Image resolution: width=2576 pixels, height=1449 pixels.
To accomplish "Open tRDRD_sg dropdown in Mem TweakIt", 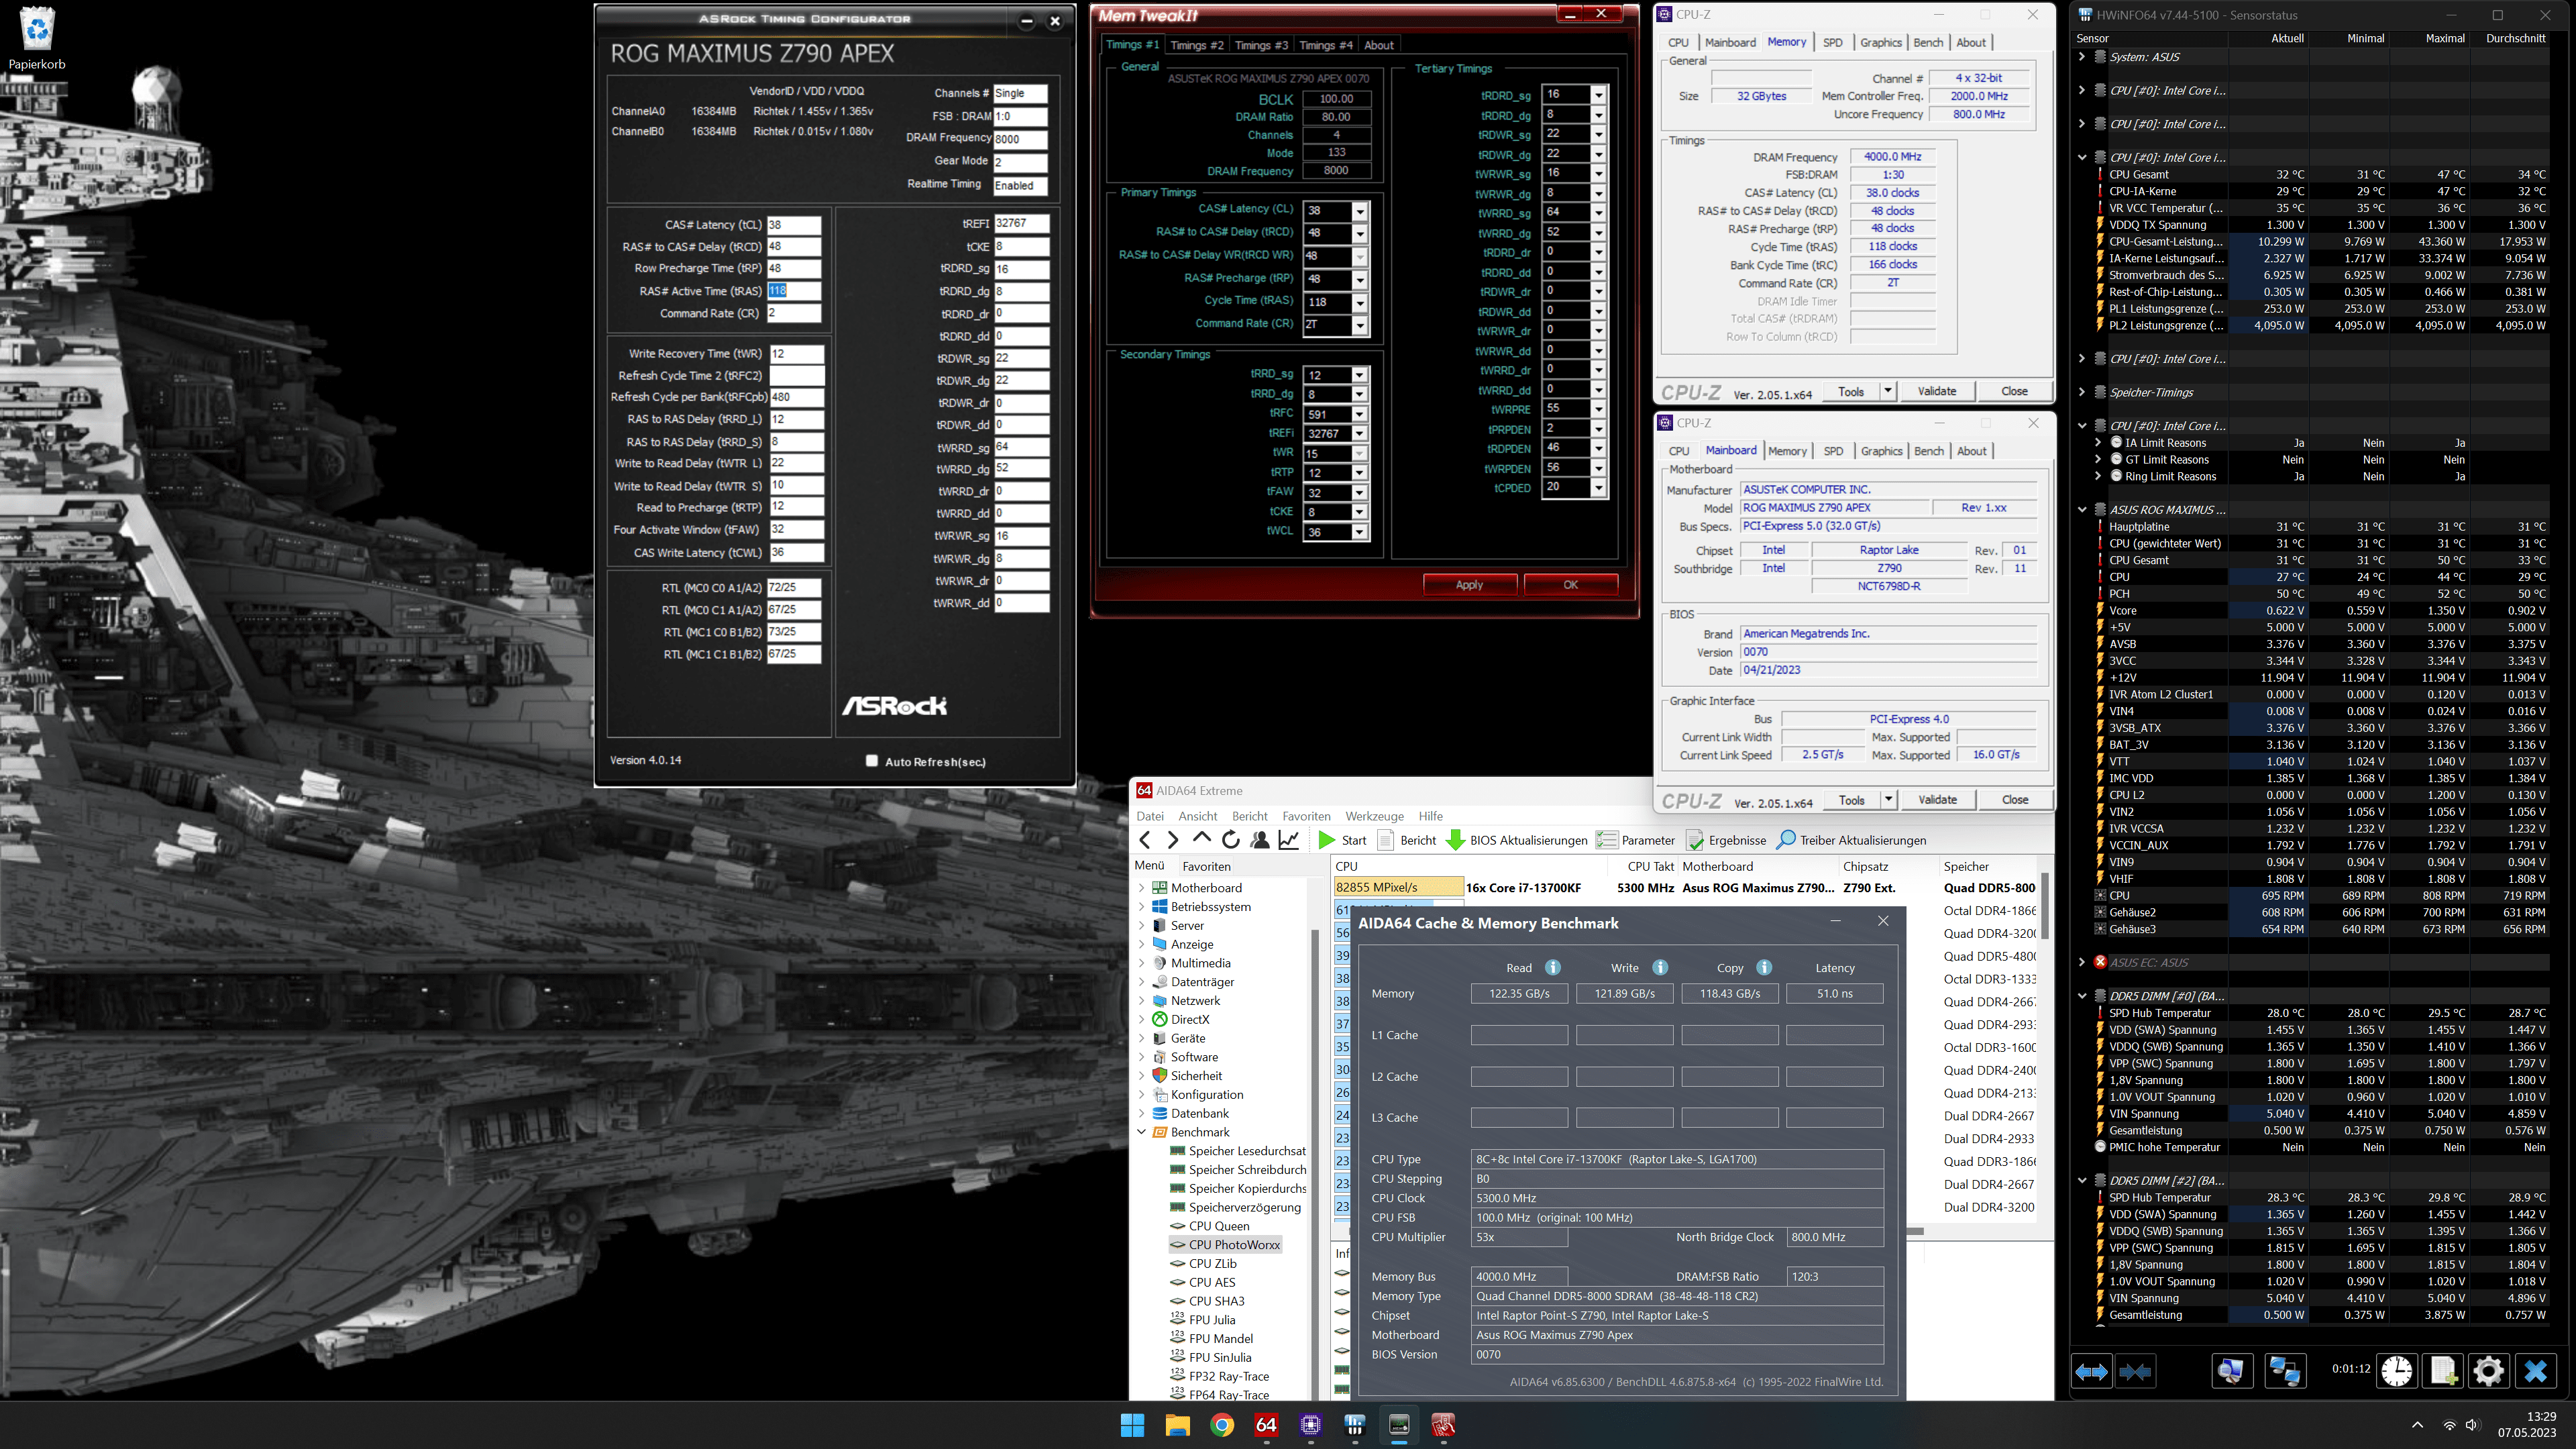I will pos(1598,95).
